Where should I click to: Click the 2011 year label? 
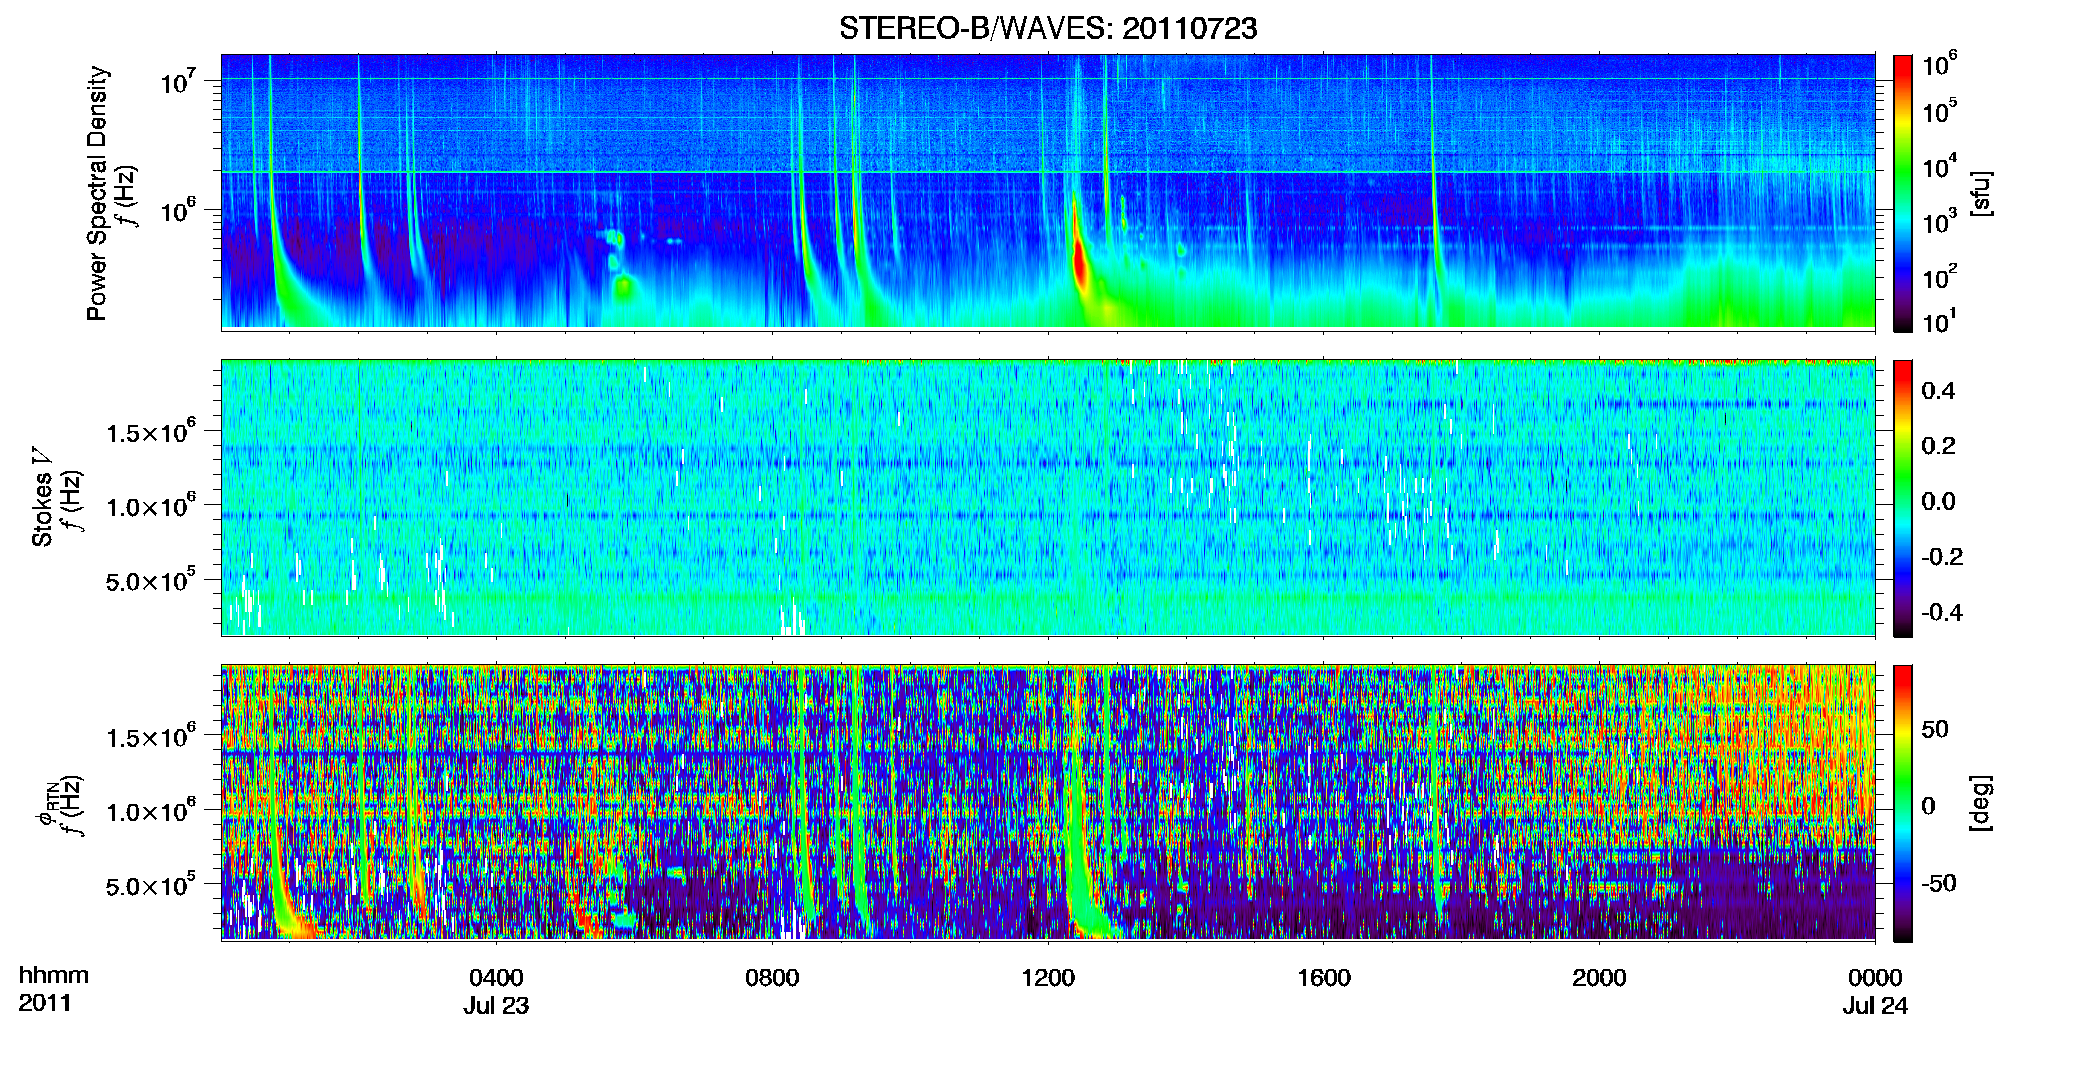(x=45, y=1003)
